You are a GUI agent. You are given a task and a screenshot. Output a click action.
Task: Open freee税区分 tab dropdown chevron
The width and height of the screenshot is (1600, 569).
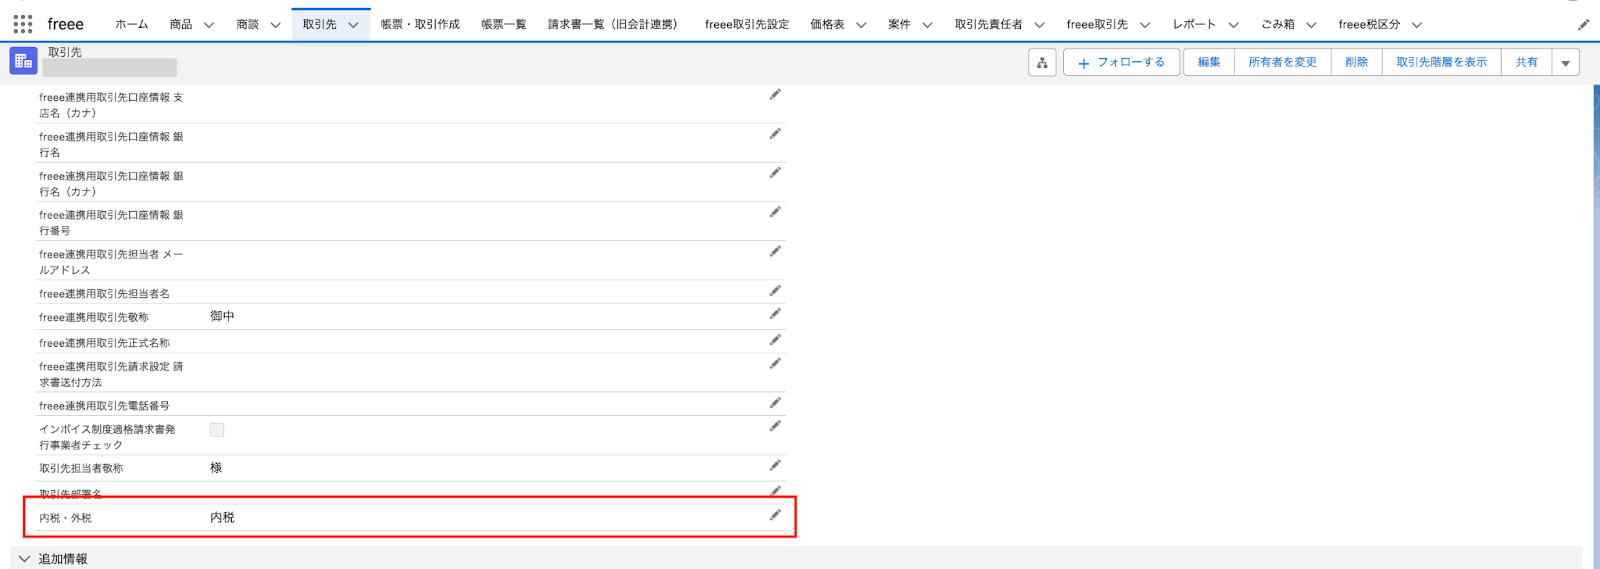(1417, 25)
